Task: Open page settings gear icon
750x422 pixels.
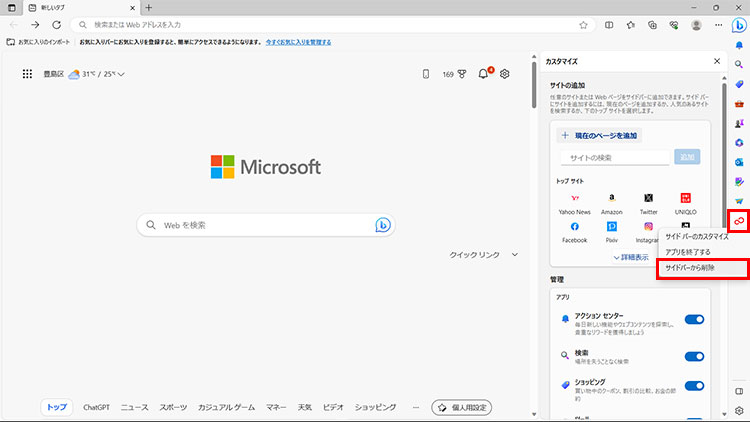Action: tap(505, 74)
